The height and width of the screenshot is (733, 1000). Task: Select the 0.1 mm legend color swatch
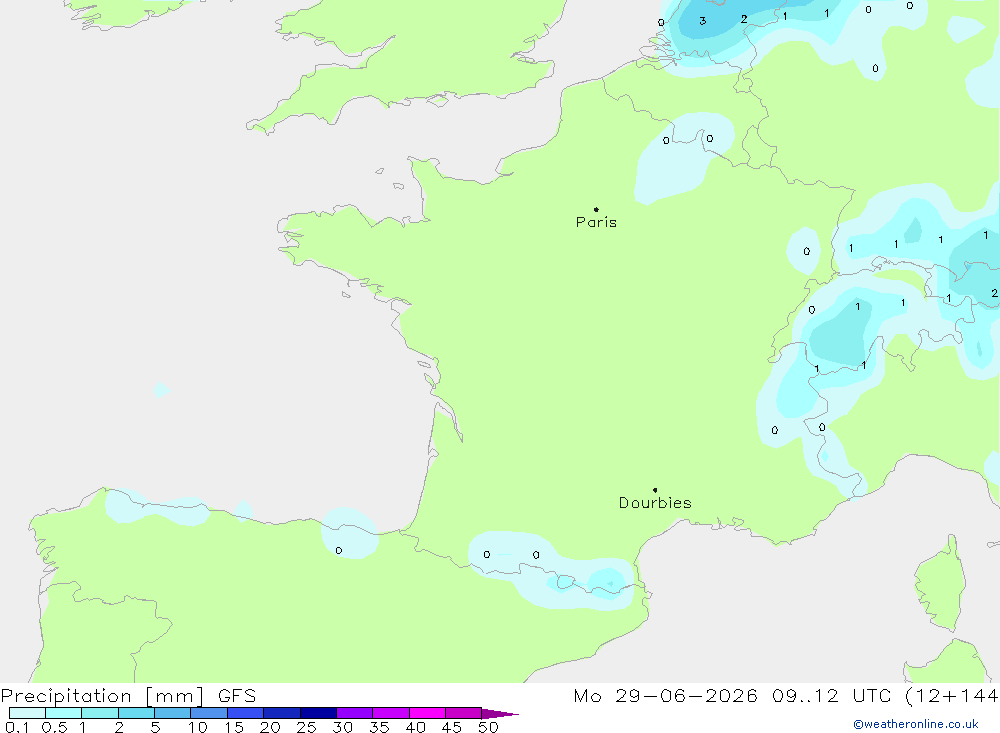tap(27, 713)
